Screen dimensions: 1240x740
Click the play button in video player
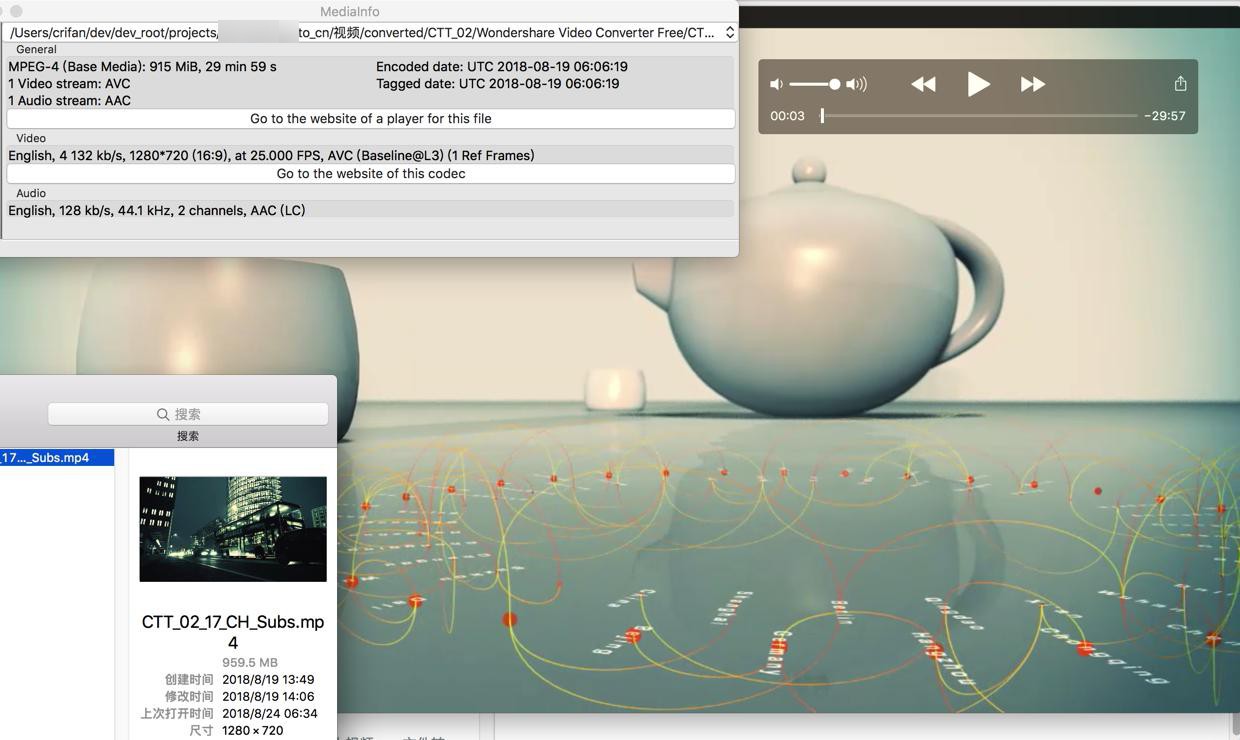coord(978,84)
